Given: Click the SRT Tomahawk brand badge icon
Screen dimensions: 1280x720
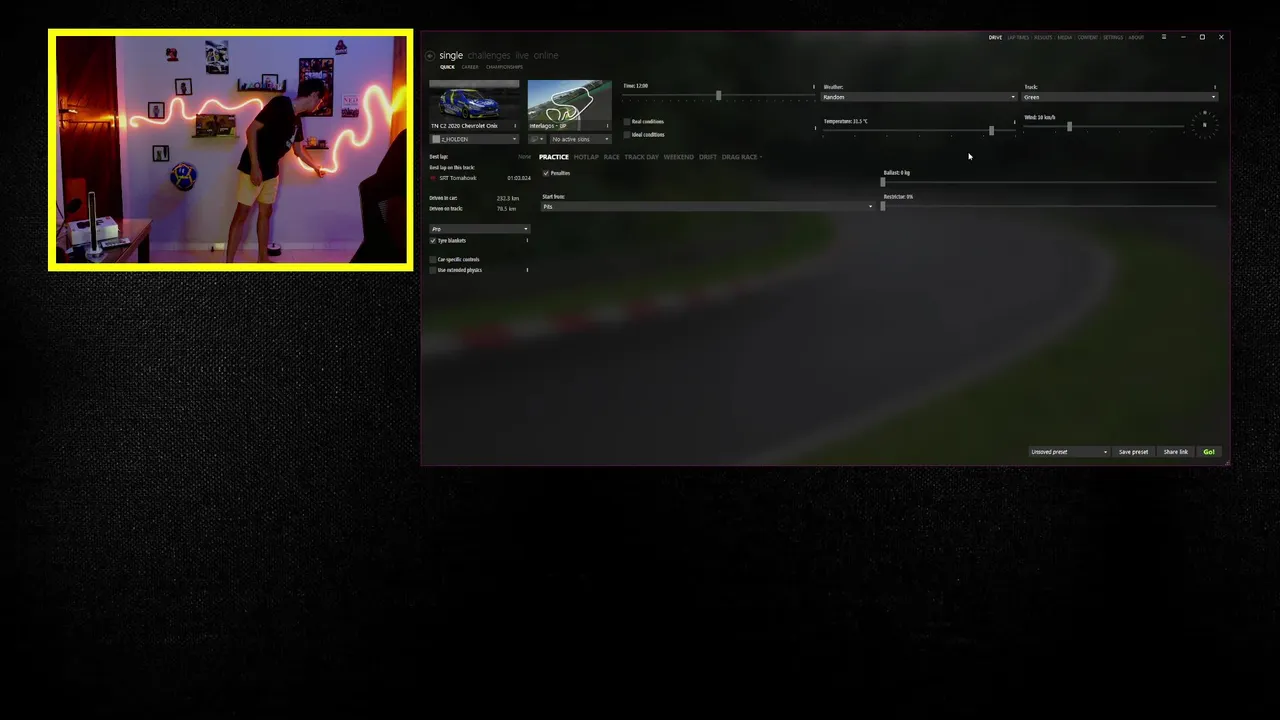Looking at the screenshot, I should tap(434, 178).
